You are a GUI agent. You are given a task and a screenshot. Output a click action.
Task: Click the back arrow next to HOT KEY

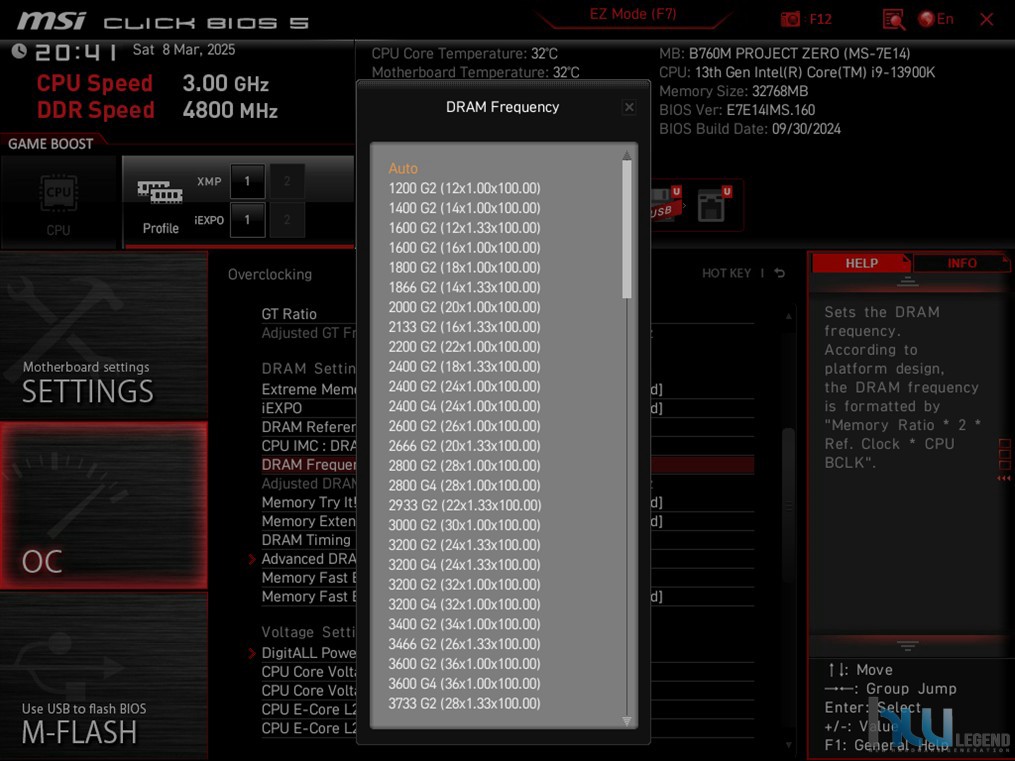[780, 273]
